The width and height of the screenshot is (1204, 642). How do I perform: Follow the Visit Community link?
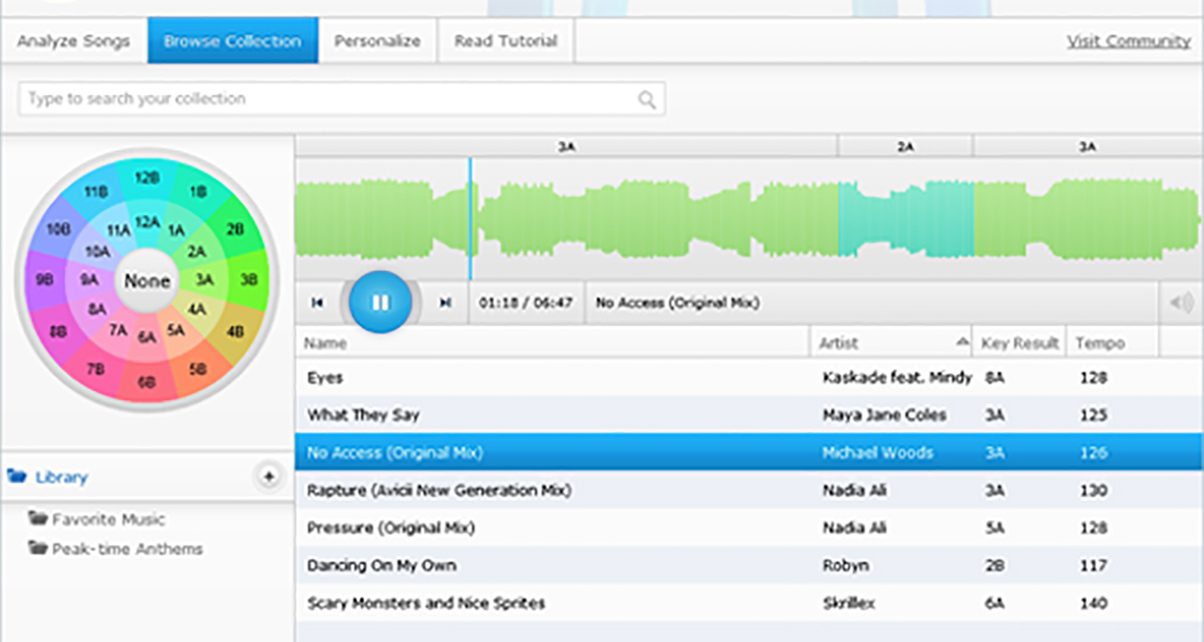1128,42
